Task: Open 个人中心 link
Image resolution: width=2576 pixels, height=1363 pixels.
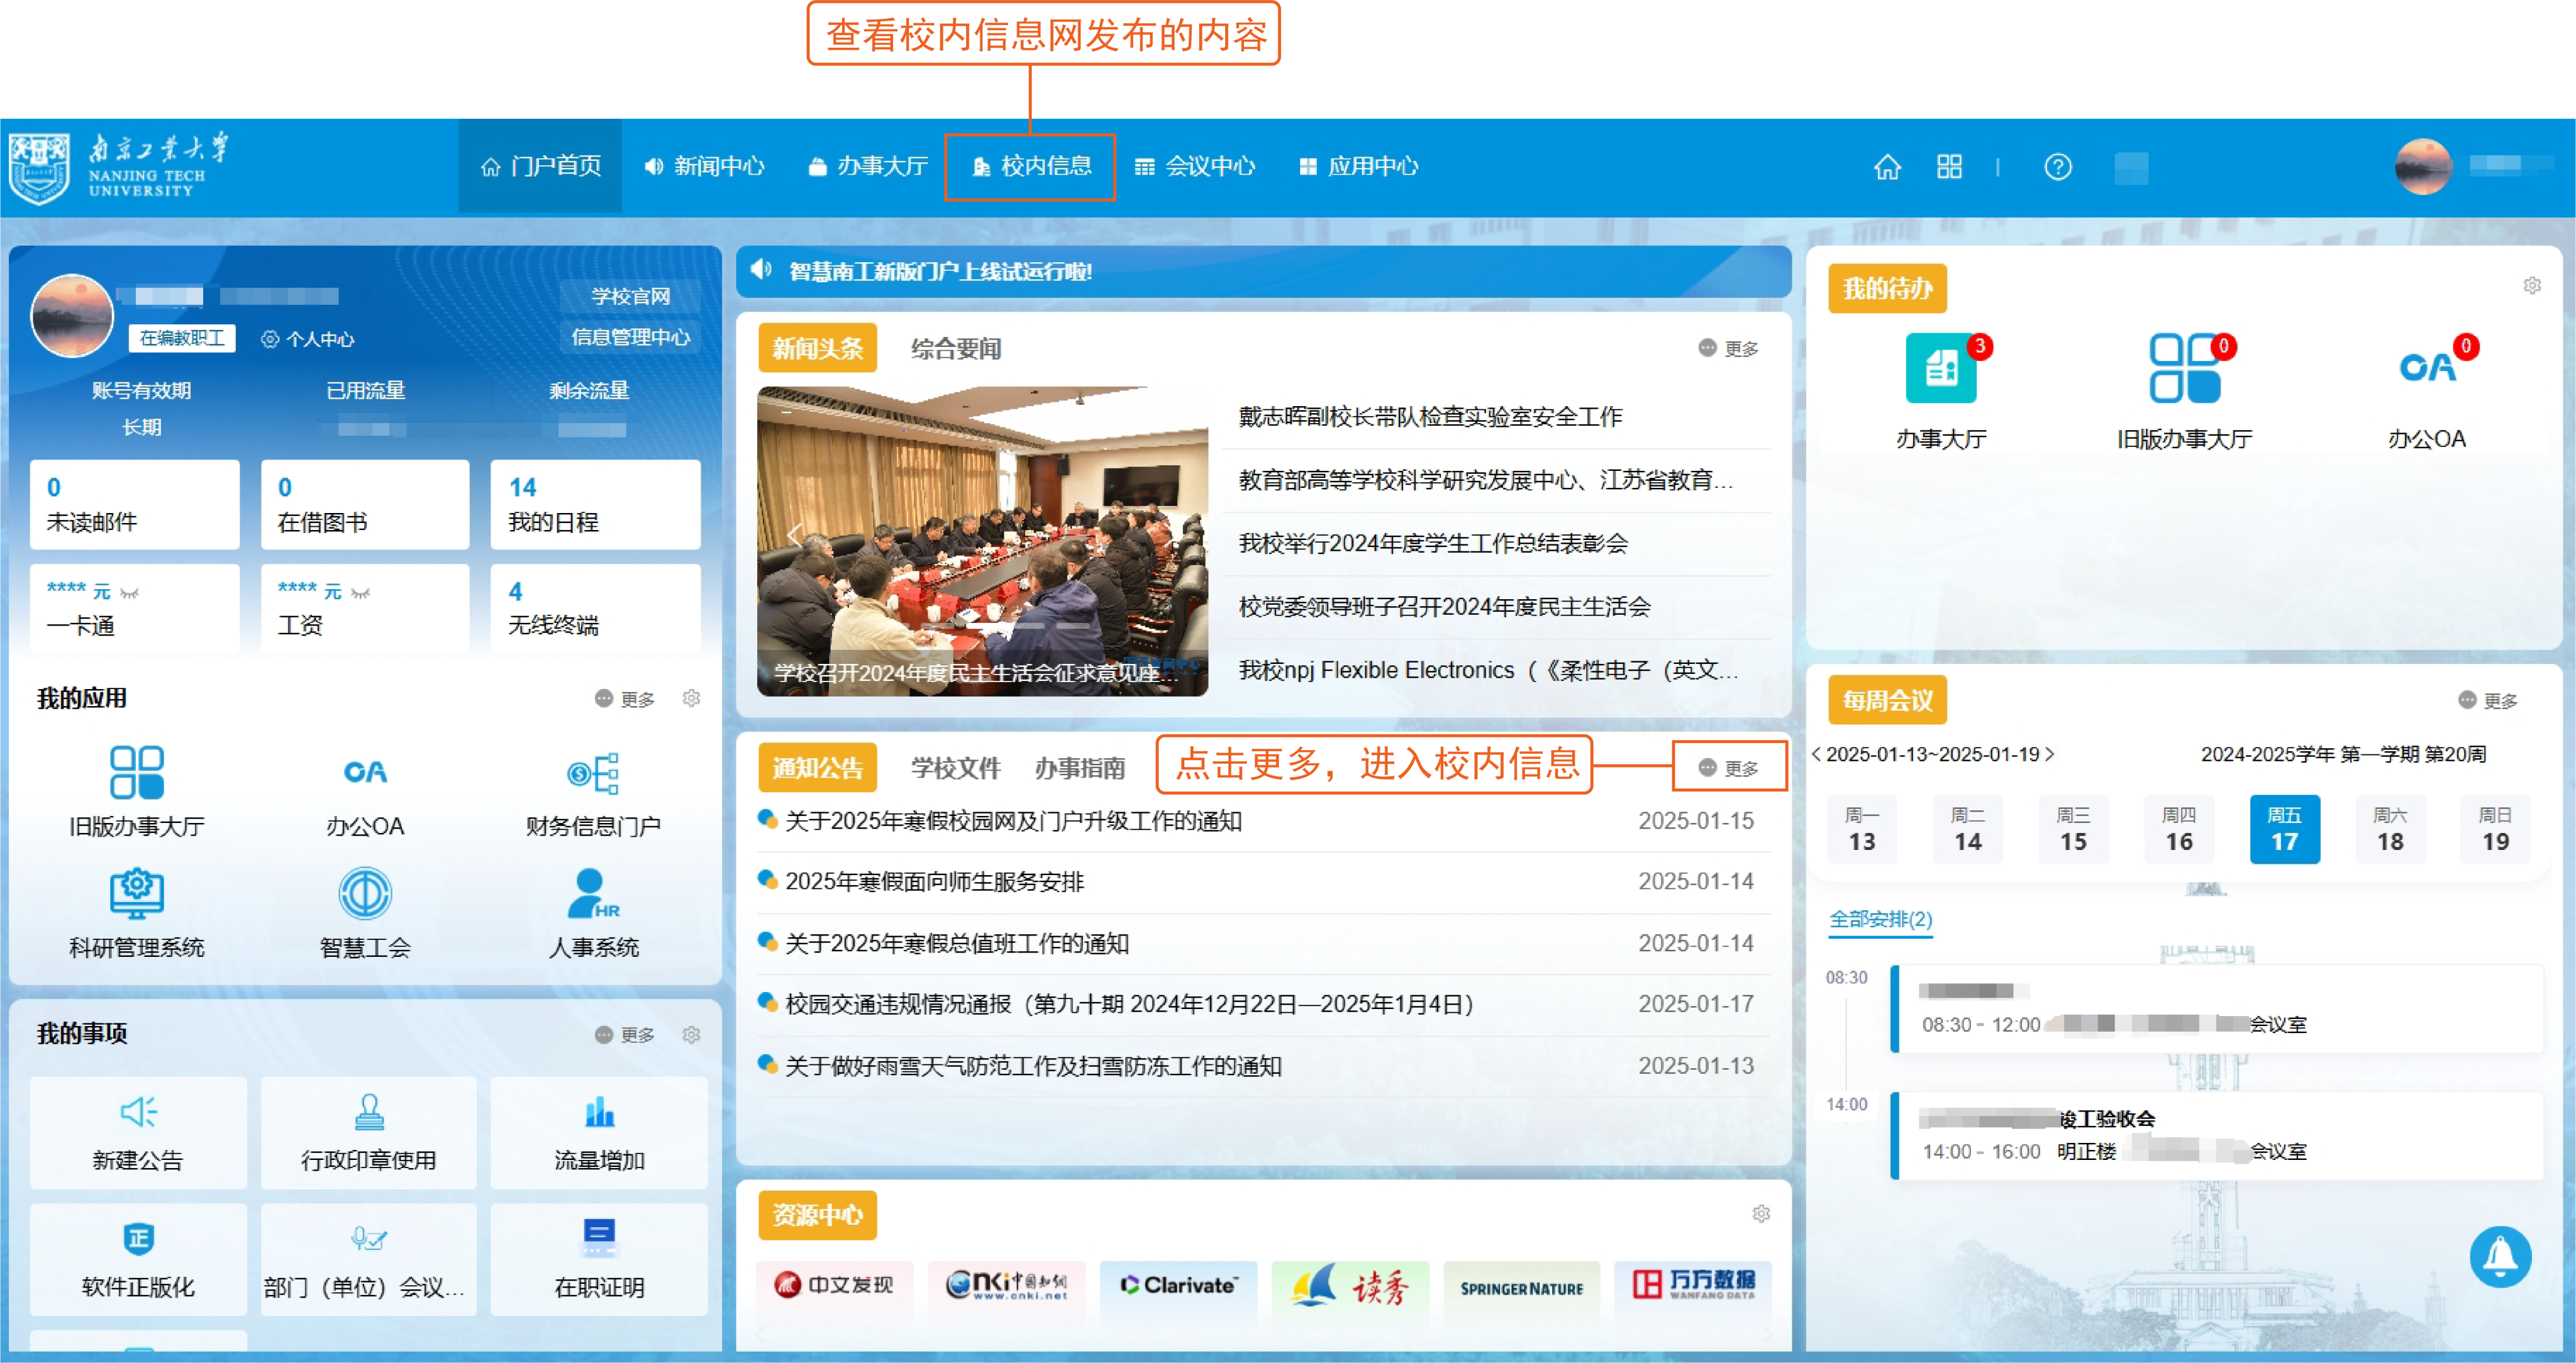Action: tap(308, 339)
